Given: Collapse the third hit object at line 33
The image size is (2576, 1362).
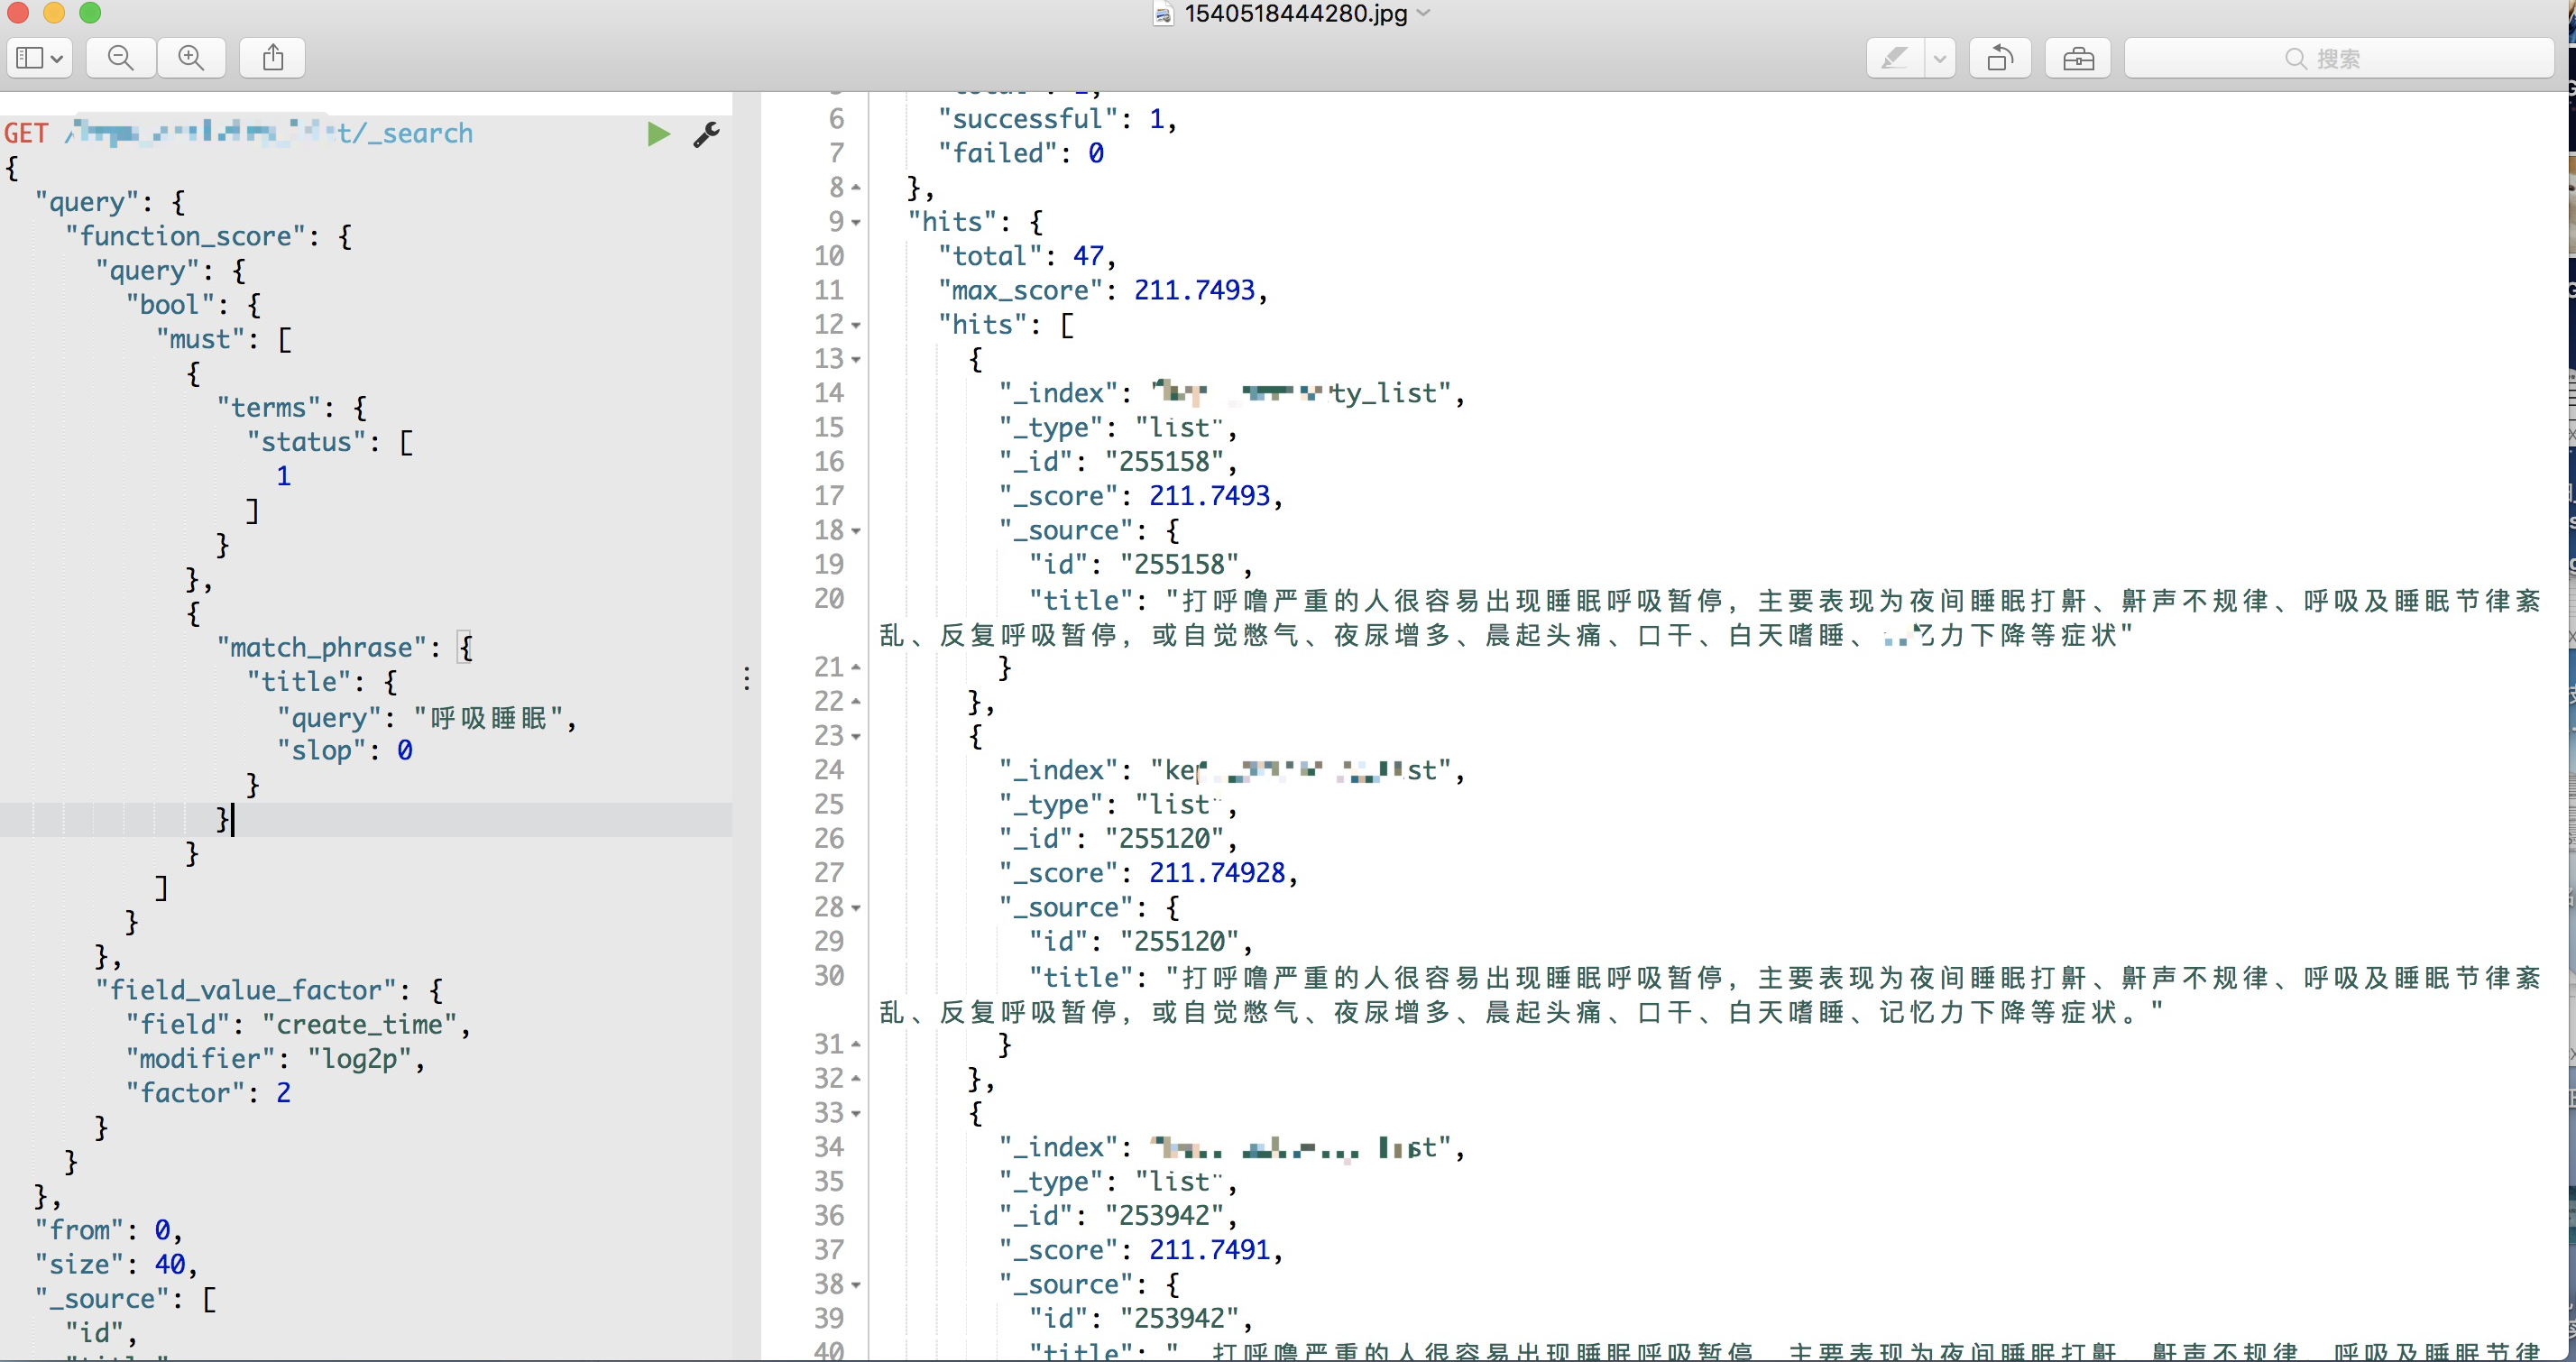Looking at the screenshot, I should pos(856,1113).
